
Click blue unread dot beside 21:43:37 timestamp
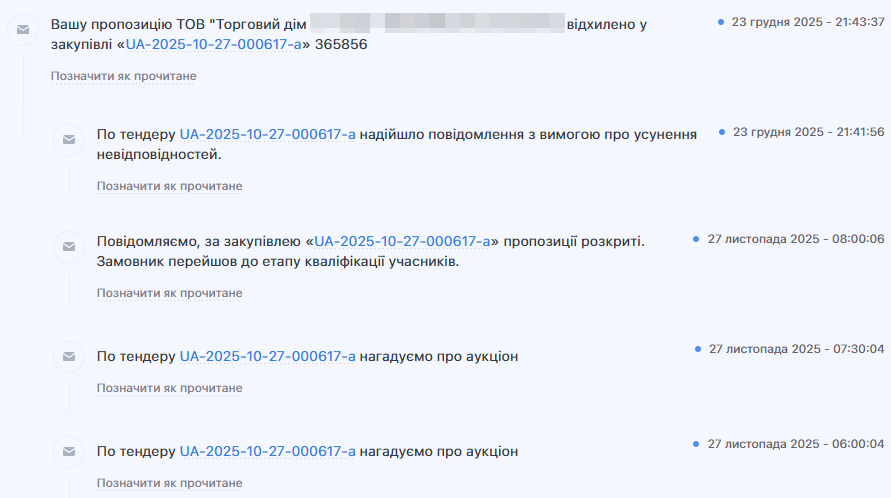pos(721,21)
